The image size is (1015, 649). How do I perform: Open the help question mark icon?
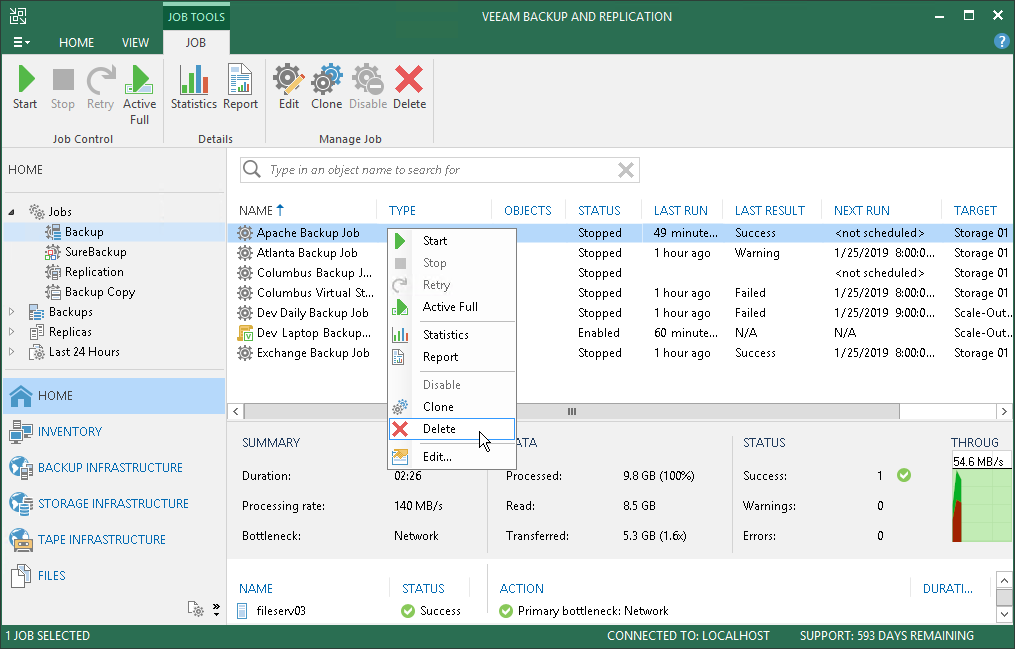(x=1001, y=42)
